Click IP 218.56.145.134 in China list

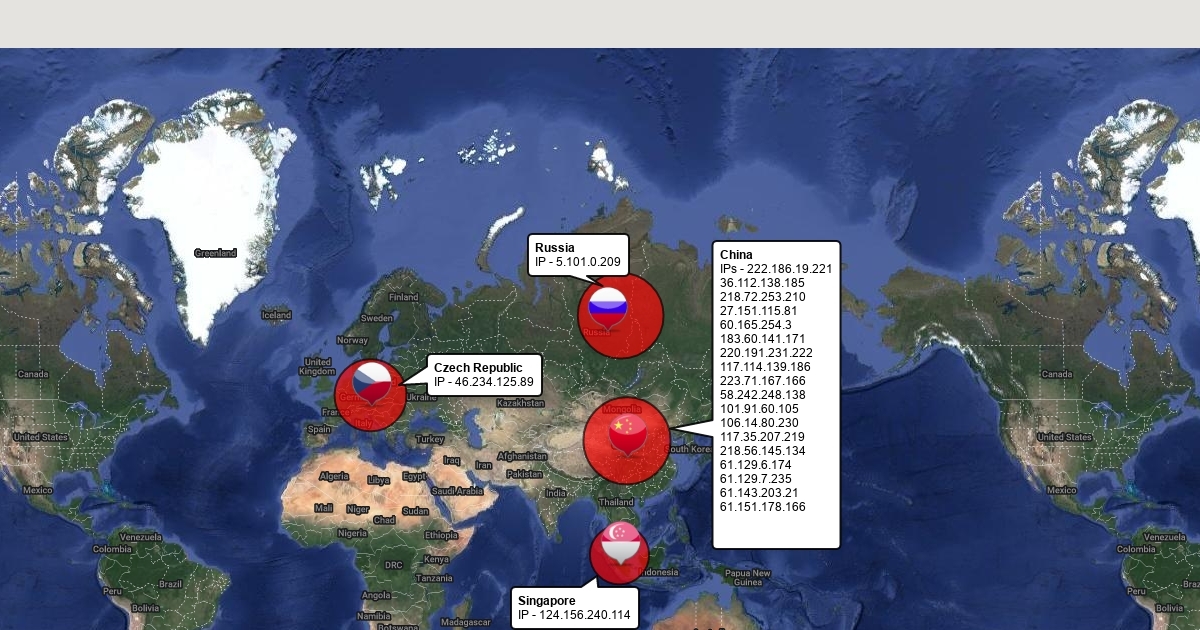(x=762, y=451)
